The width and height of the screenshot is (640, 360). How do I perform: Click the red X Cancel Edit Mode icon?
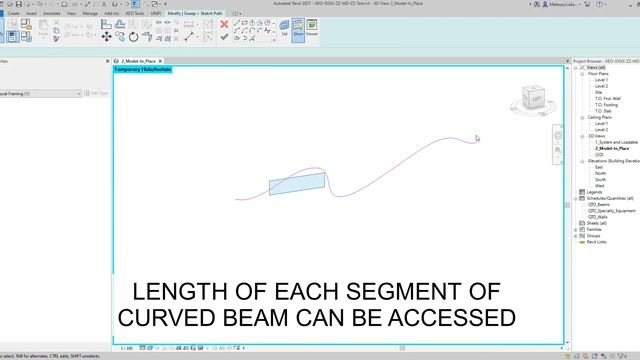224,24
